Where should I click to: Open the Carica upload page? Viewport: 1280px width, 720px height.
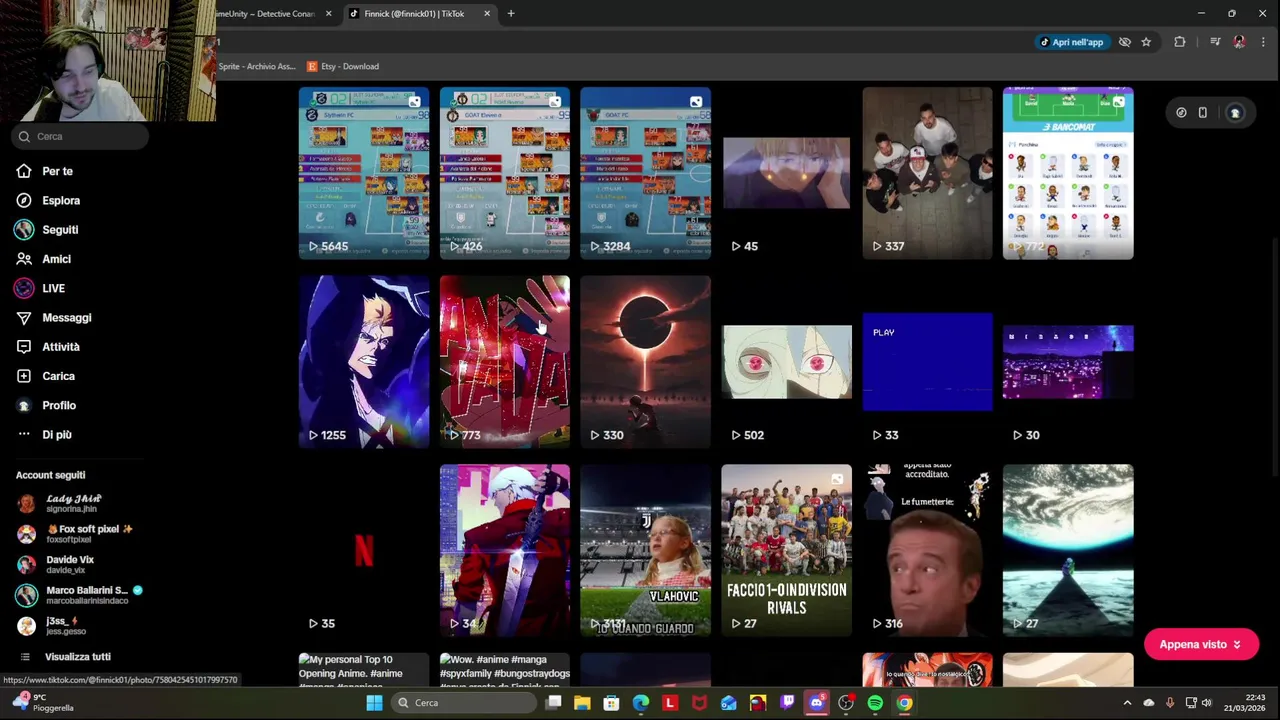[46, 376]
